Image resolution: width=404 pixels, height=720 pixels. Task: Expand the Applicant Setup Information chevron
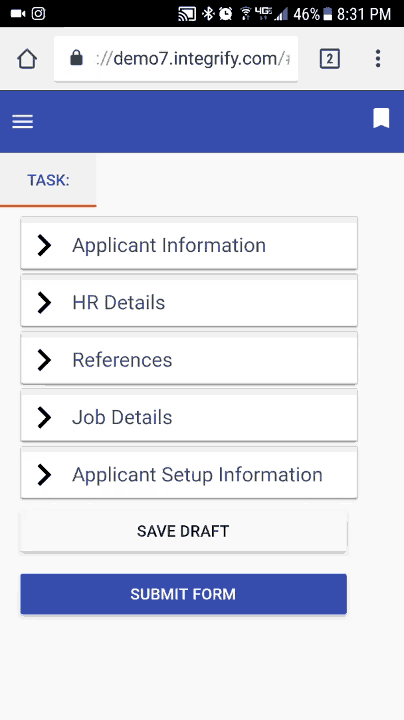[44, 475]
